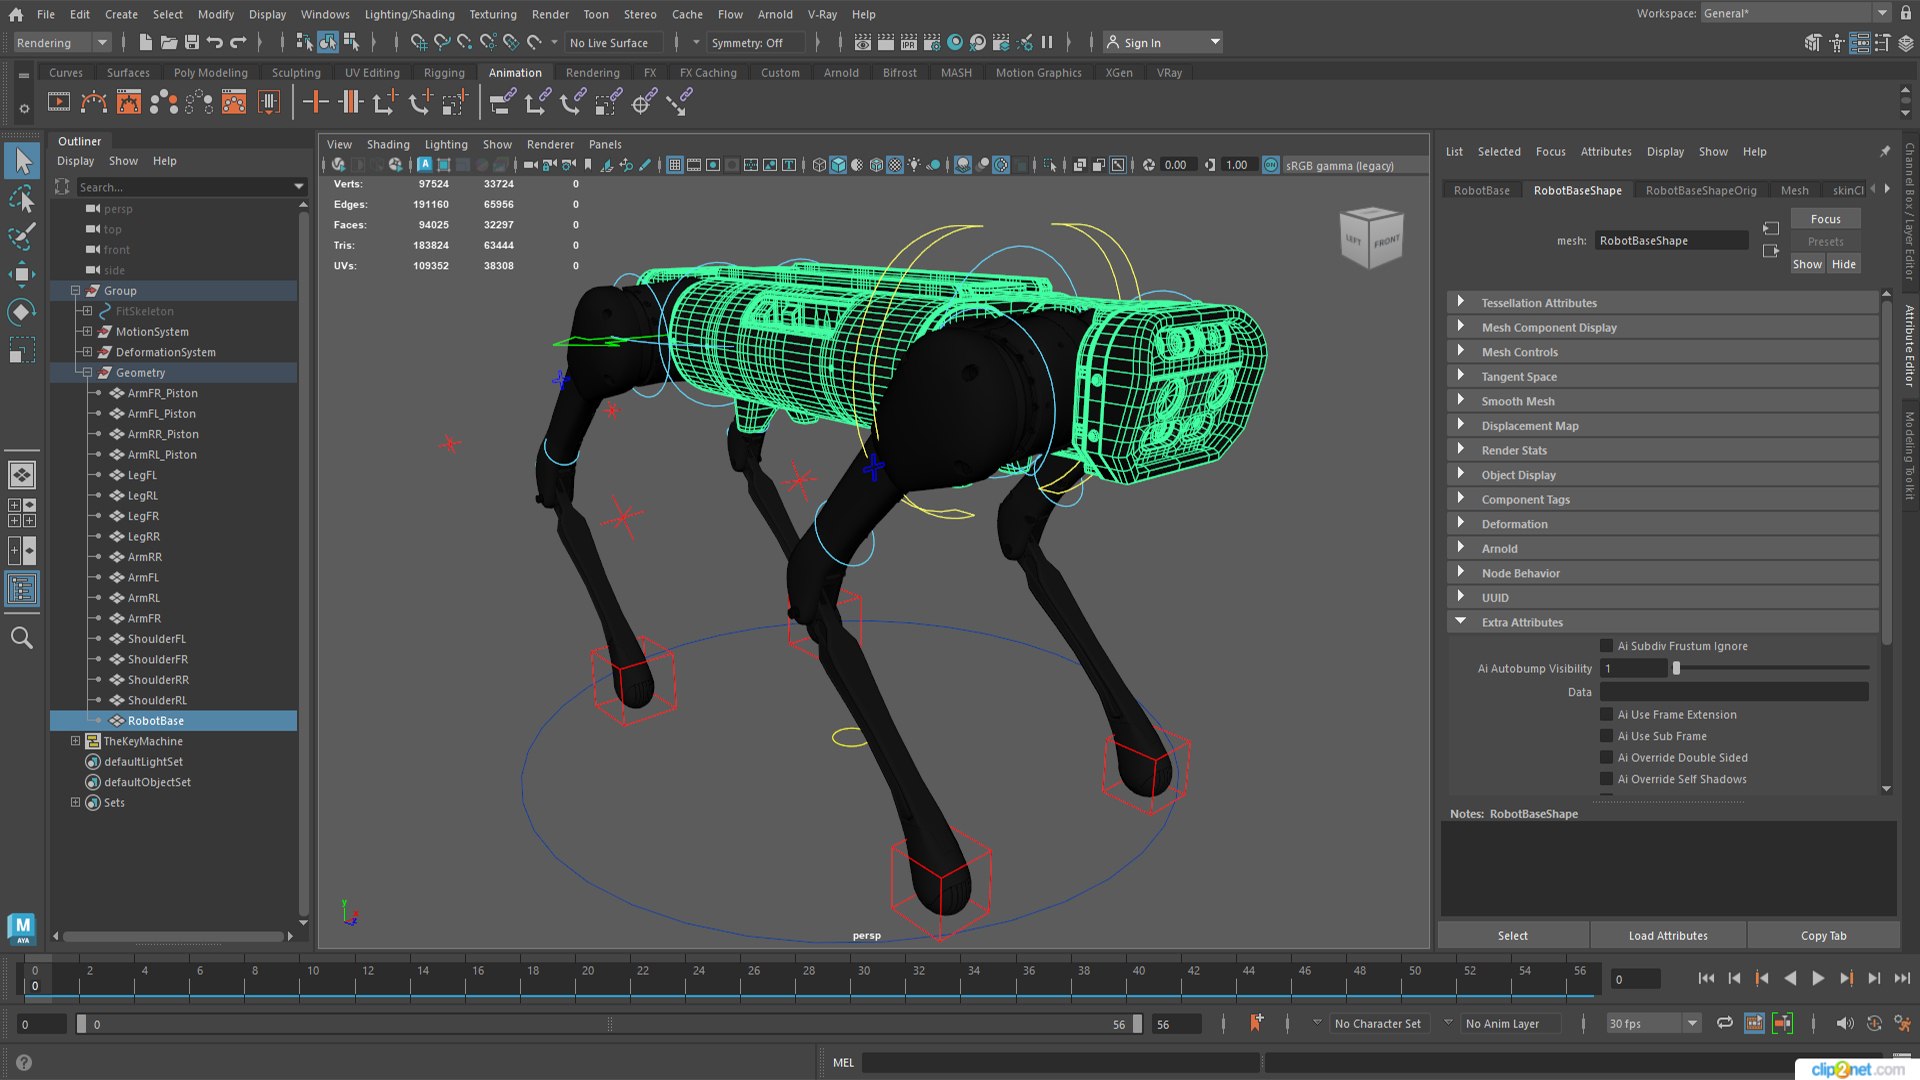The width and height of the screenshot is (1920, 1080).
Task: Click the Open Scene folder icon
Action: click(168, 42)
